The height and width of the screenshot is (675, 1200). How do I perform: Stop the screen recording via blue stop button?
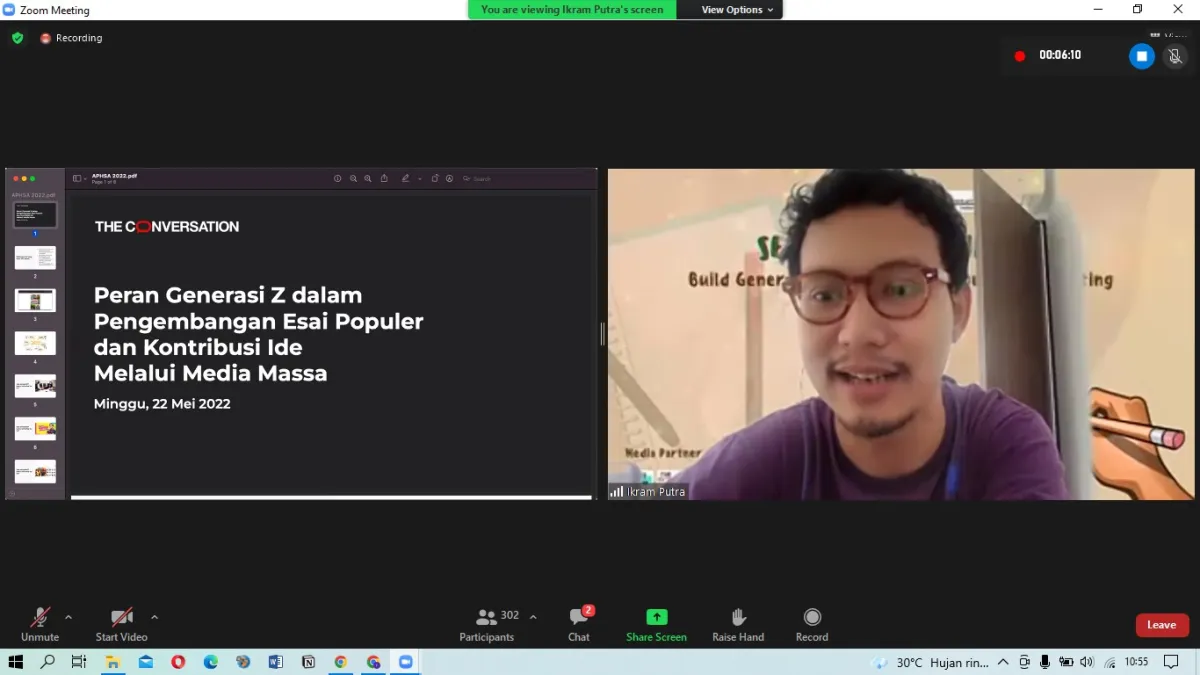pyautogui.click(x=1141, y=56)
